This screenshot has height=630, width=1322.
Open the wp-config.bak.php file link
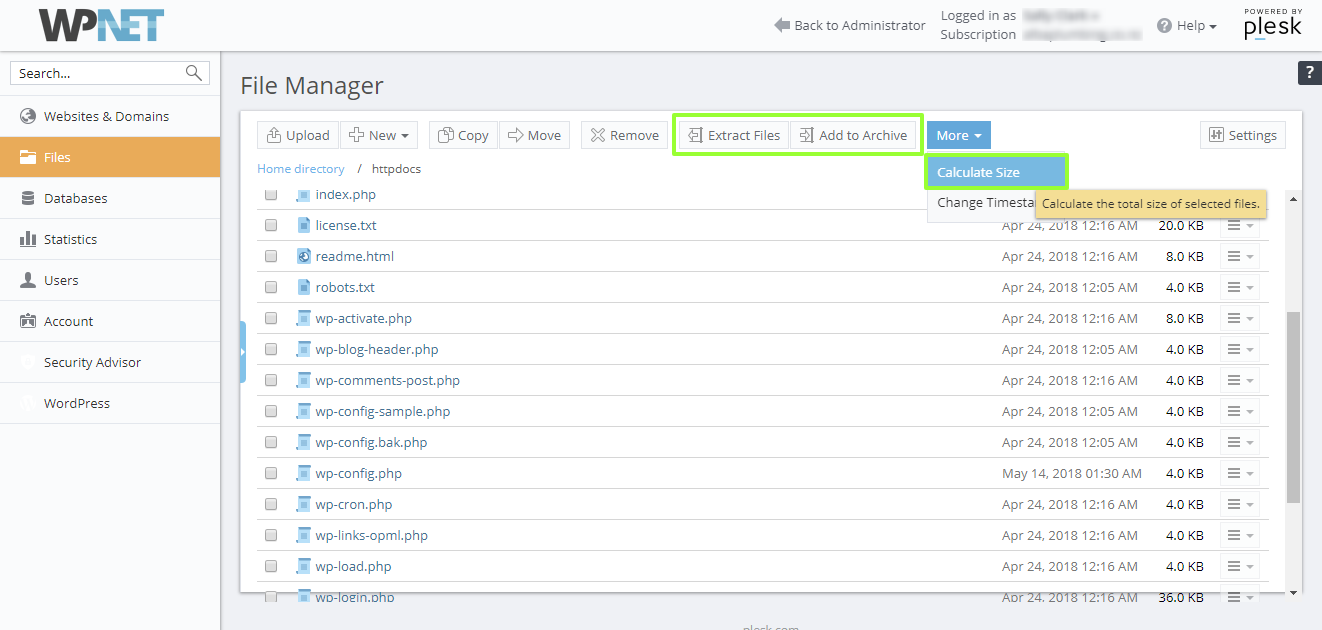[371, 442]
